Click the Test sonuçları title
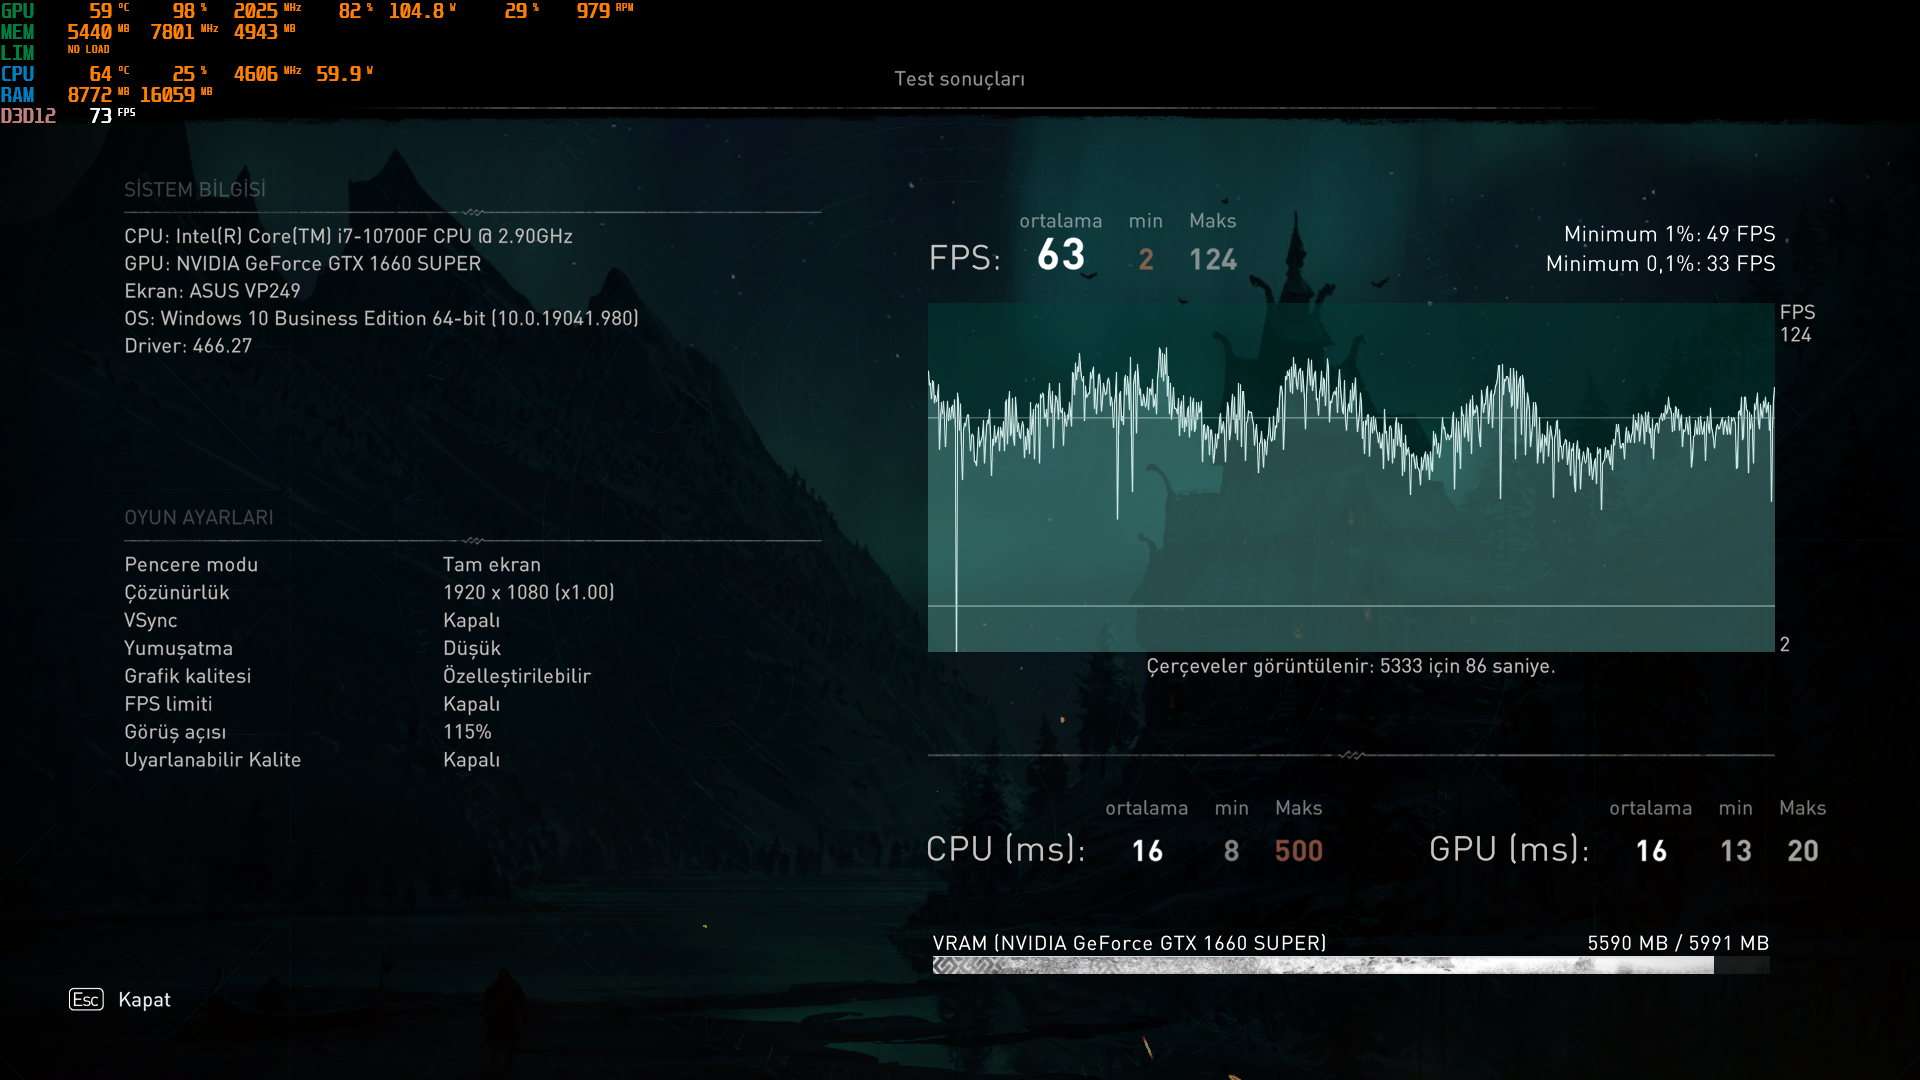 tap(959, 79)
